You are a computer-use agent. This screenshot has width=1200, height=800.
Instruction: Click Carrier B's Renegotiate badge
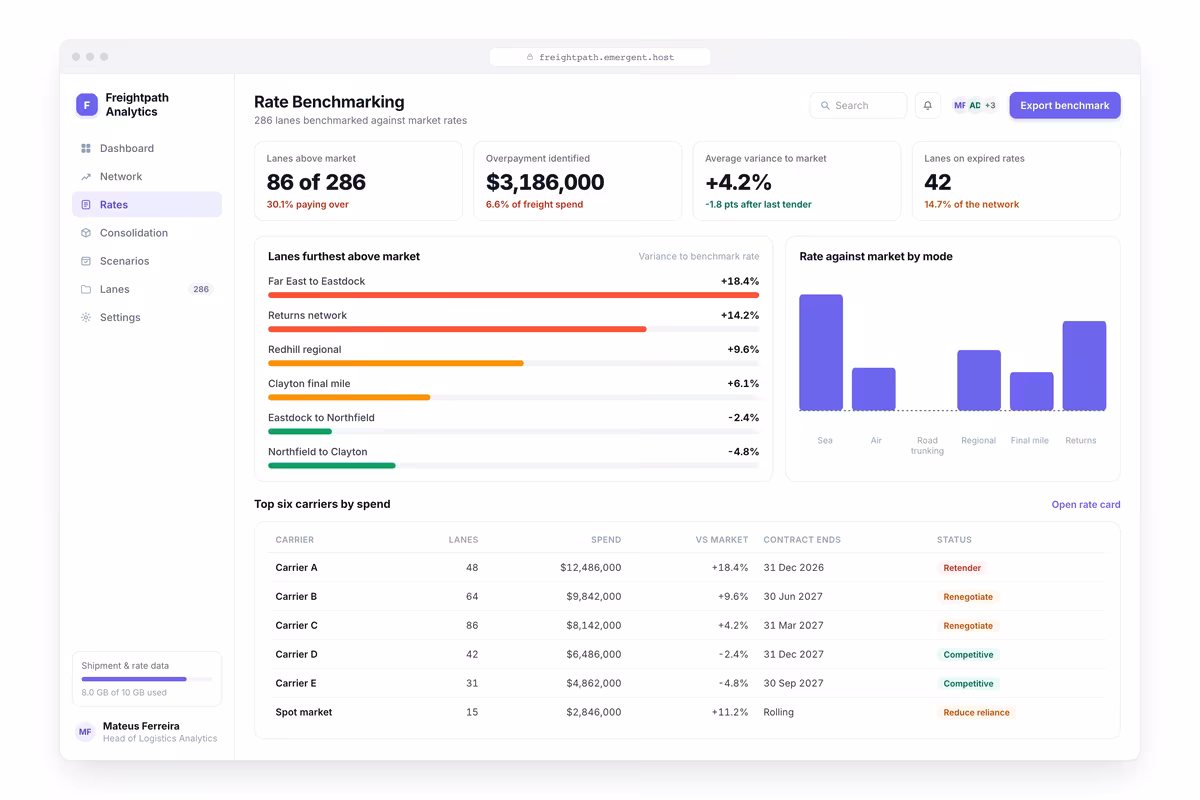click(x=968, y=597)
